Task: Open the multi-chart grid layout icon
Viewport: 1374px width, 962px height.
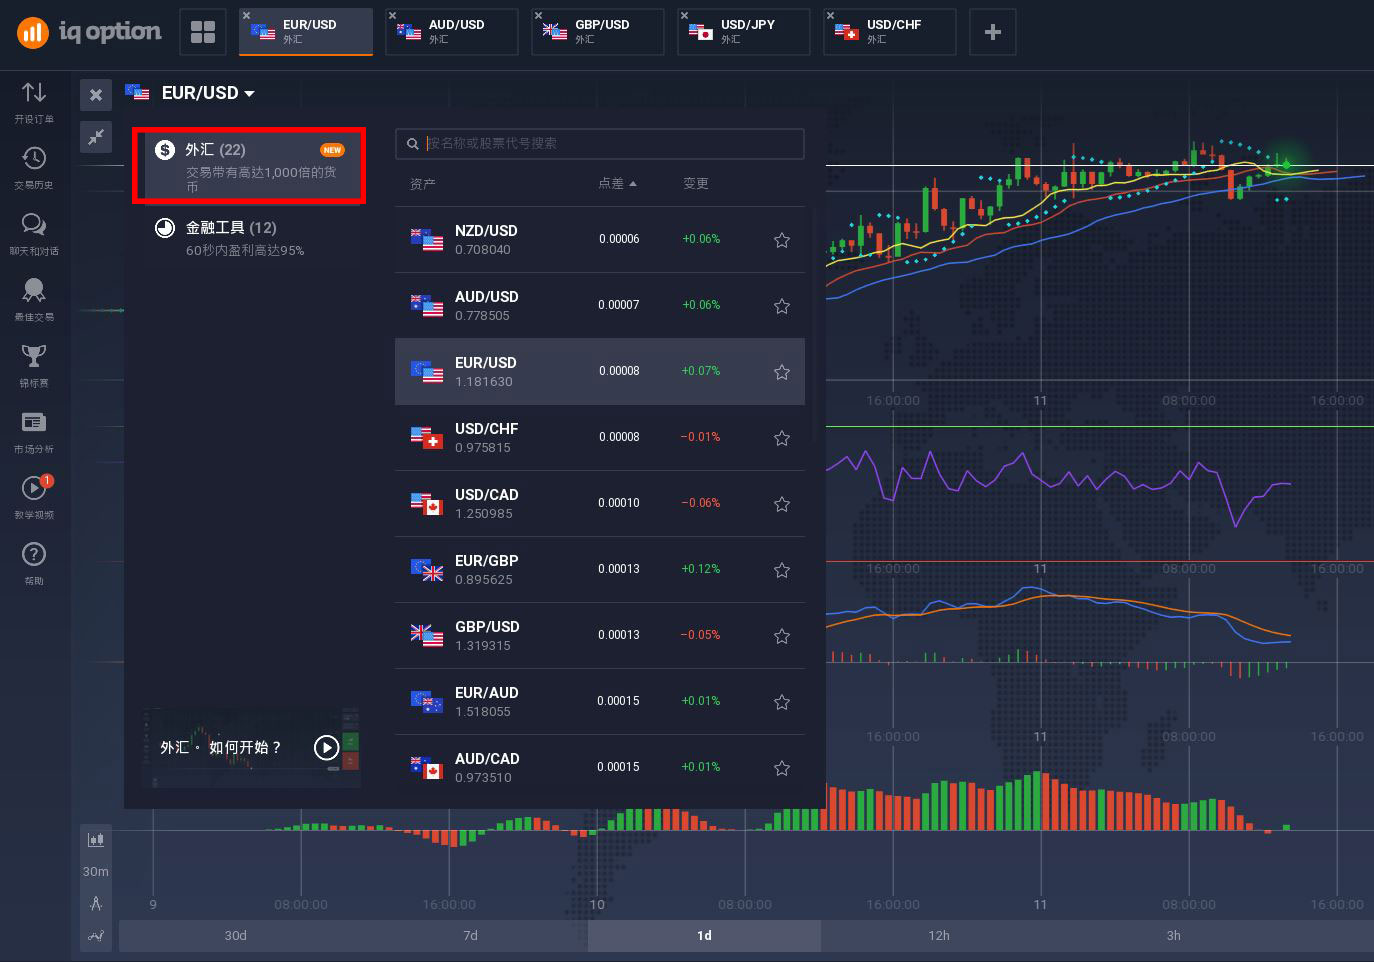Action: (x=203, y=32)
